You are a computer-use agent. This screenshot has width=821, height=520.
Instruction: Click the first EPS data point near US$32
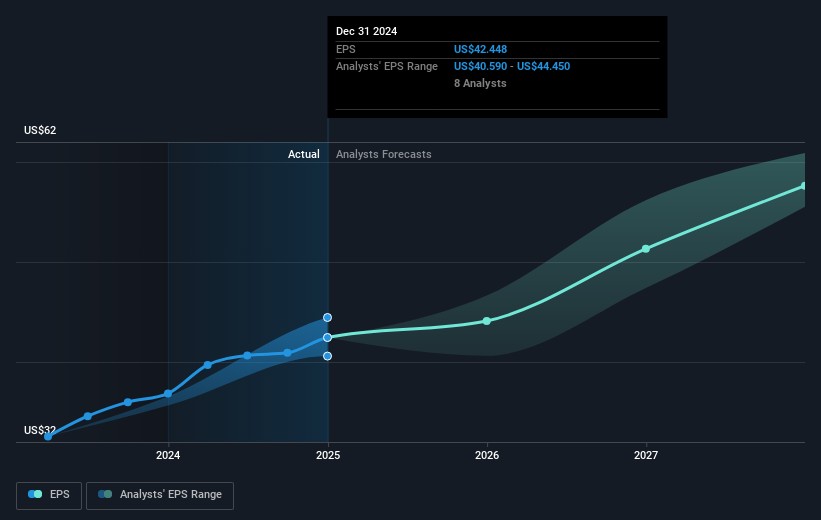[48, 436]
